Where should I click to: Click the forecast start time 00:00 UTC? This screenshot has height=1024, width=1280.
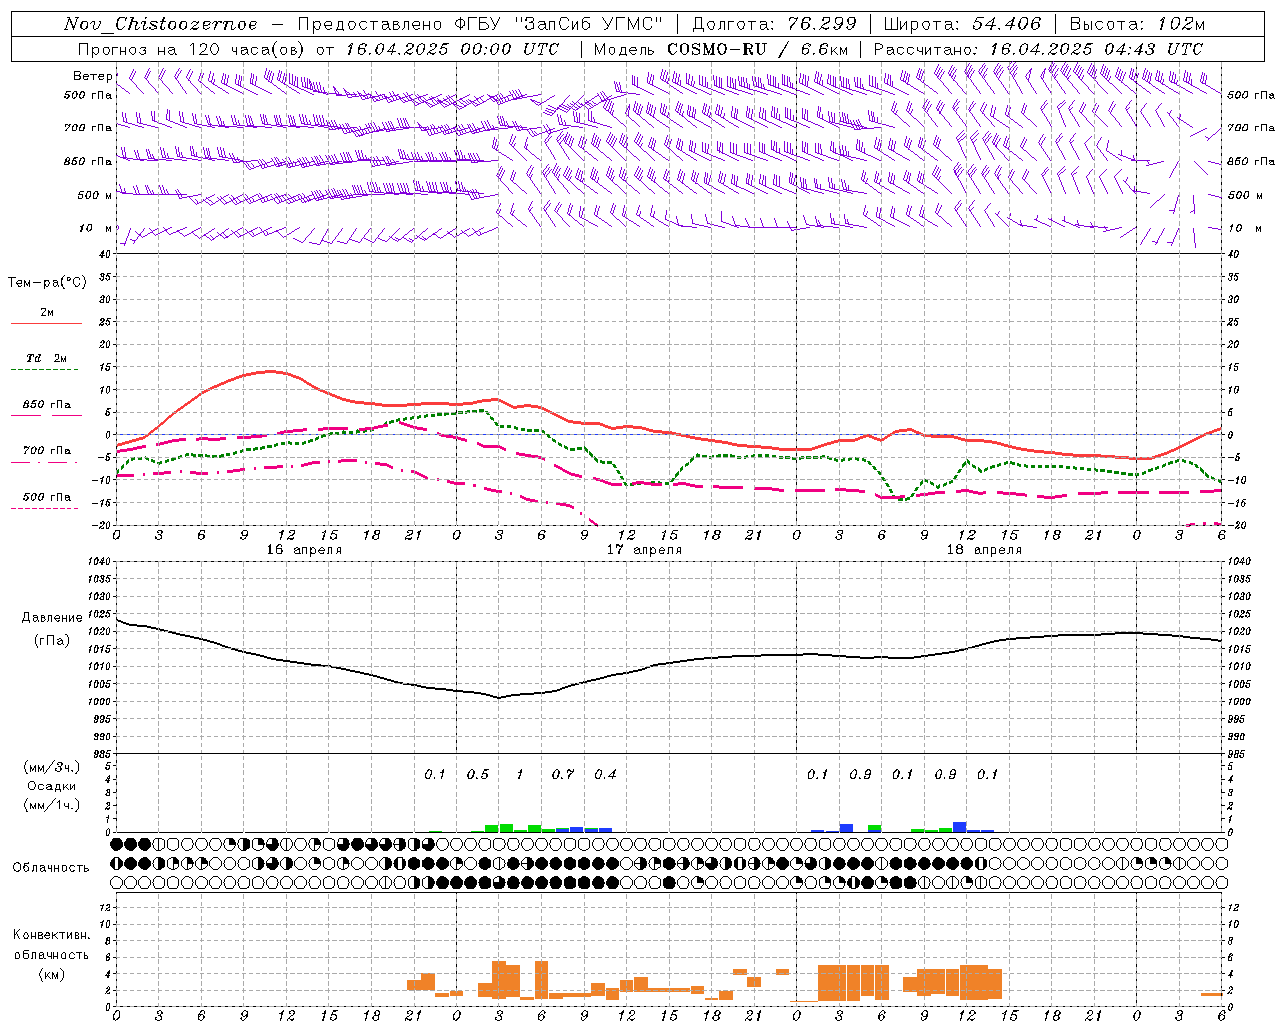pos(510,49)
